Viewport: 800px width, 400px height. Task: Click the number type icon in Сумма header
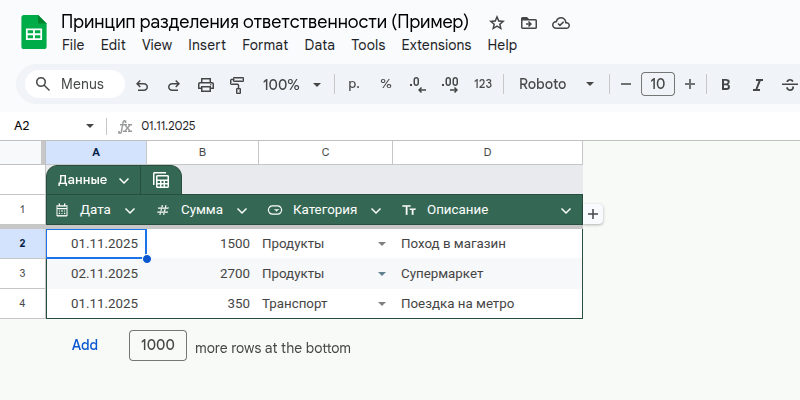[x=163, y=210]
